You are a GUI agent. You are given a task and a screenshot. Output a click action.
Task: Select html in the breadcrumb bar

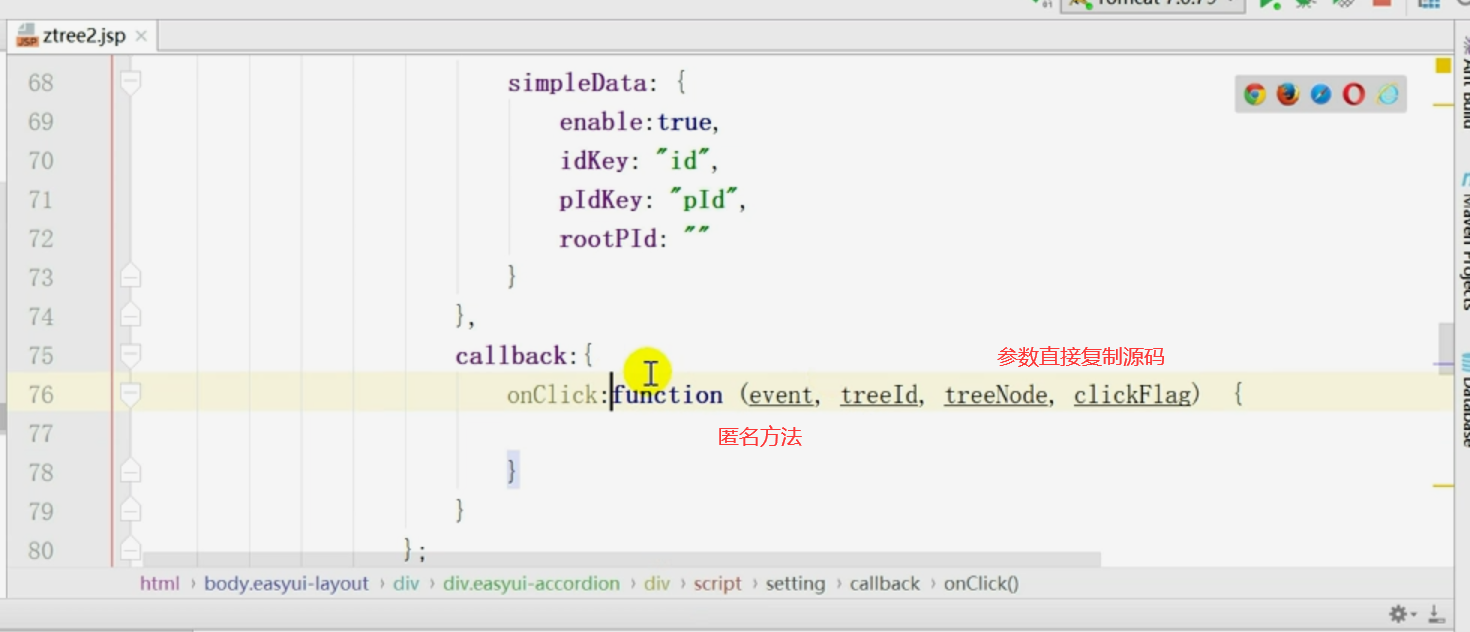(160, 584)
